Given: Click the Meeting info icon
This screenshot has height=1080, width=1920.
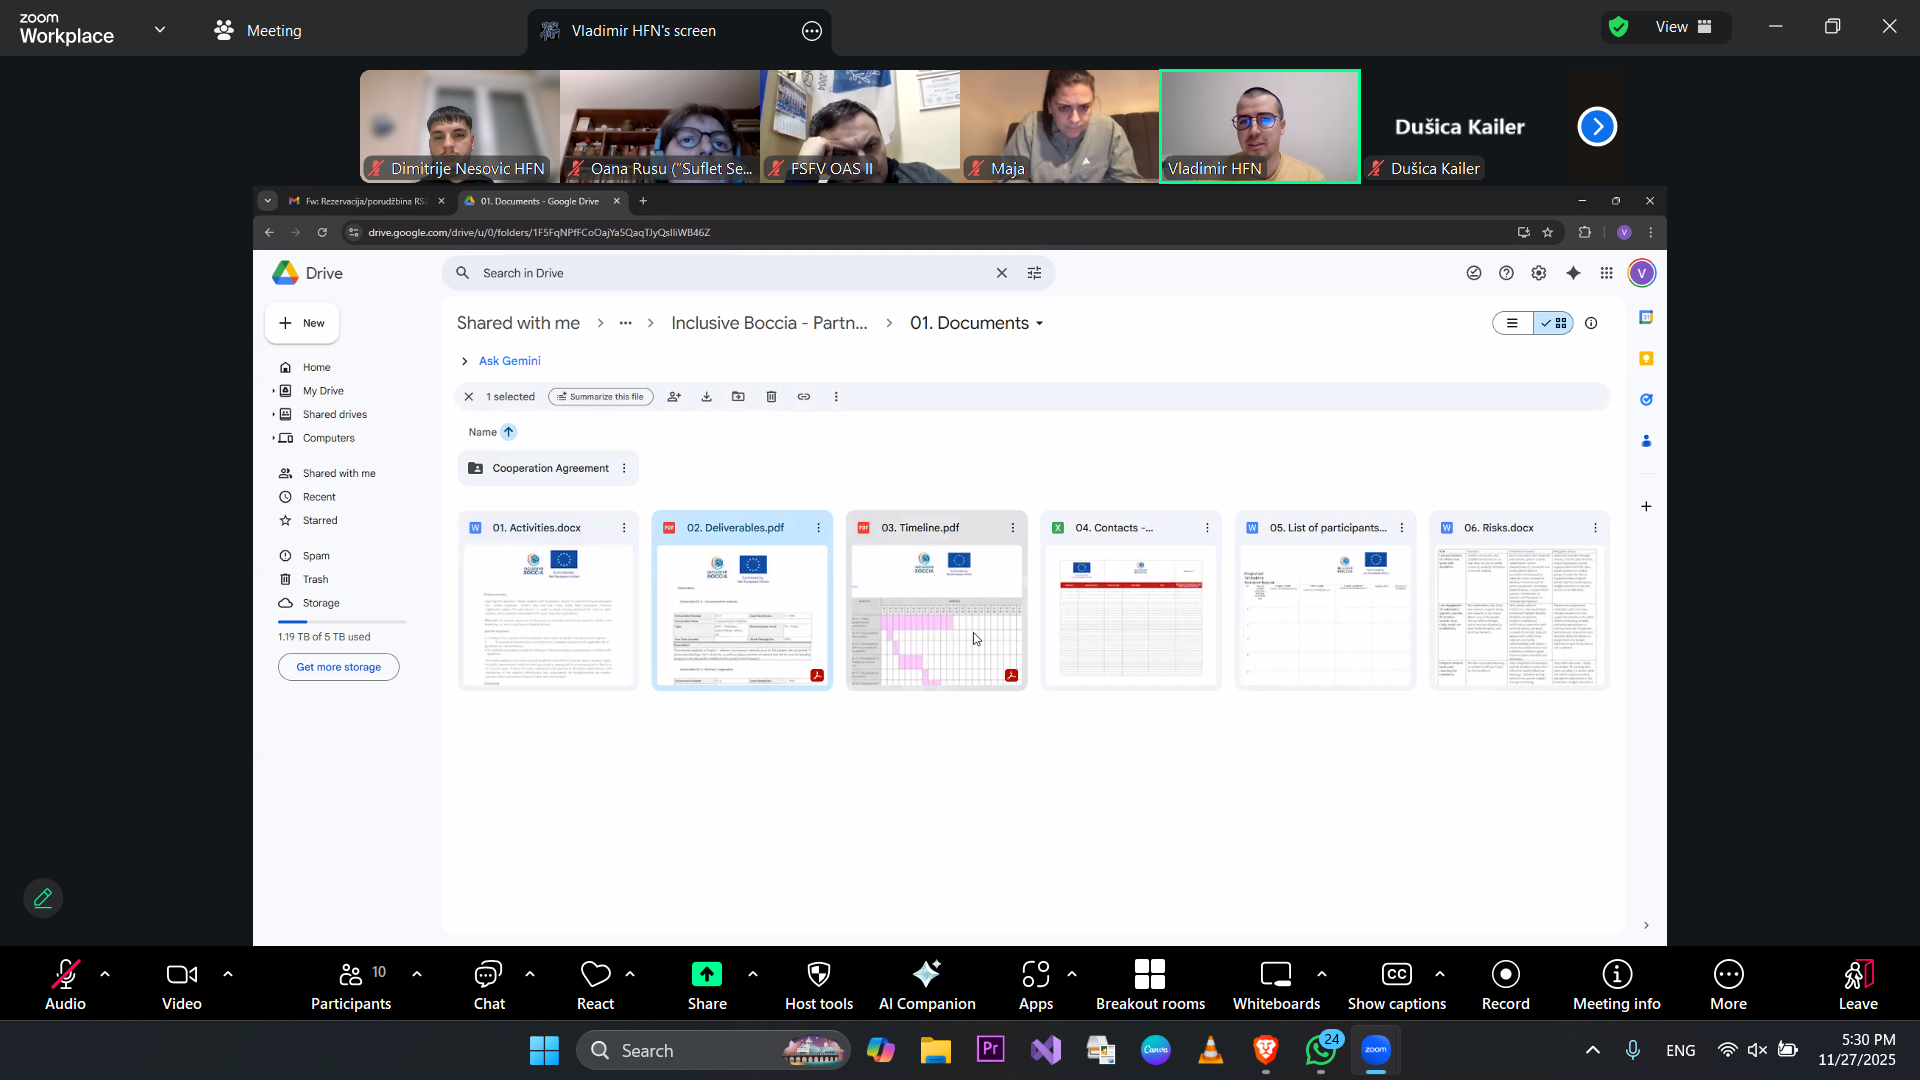Looking at the screenshot, I should (x=1616, y=975).
